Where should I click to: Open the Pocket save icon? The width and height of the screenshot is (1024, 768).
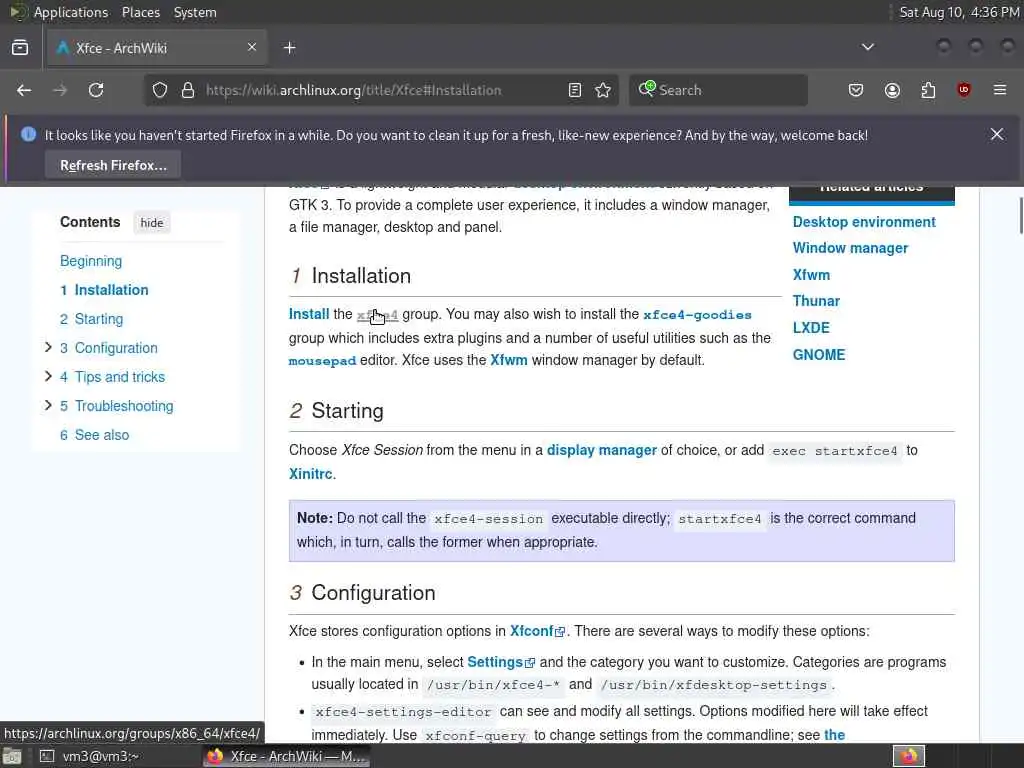[856, 90]
